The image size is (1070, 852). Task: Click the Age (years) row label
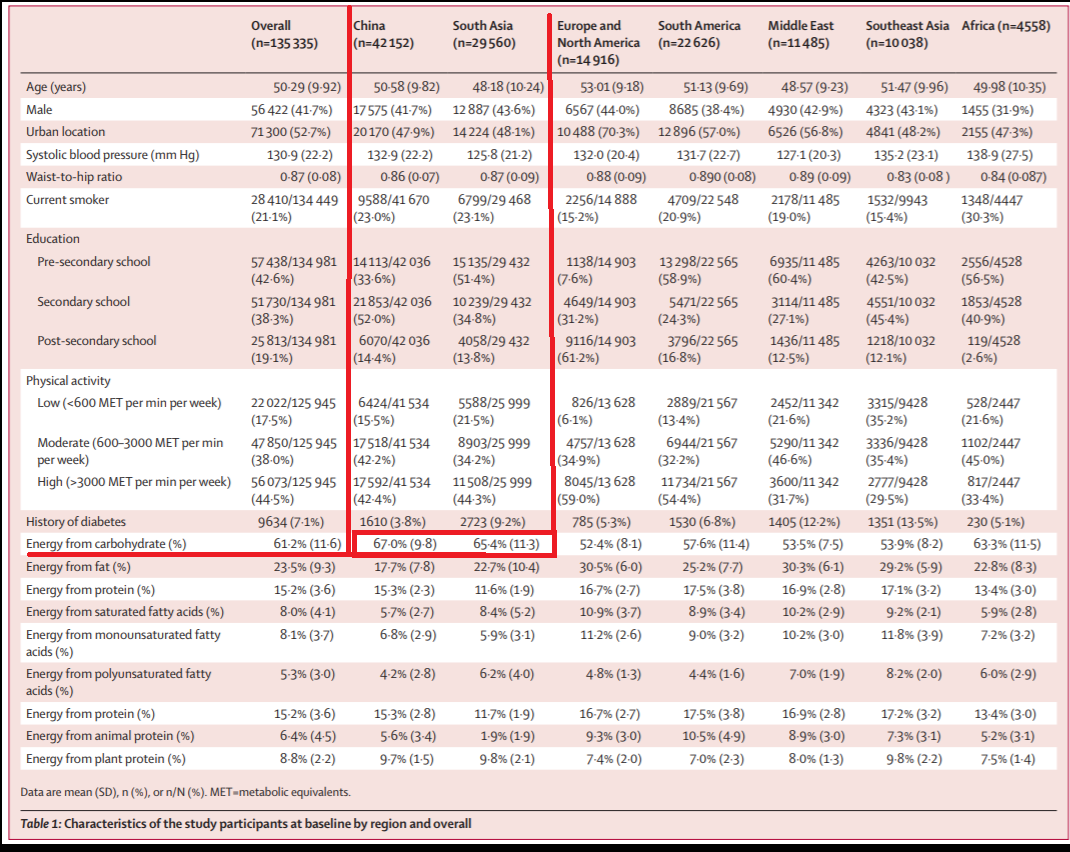56,87
